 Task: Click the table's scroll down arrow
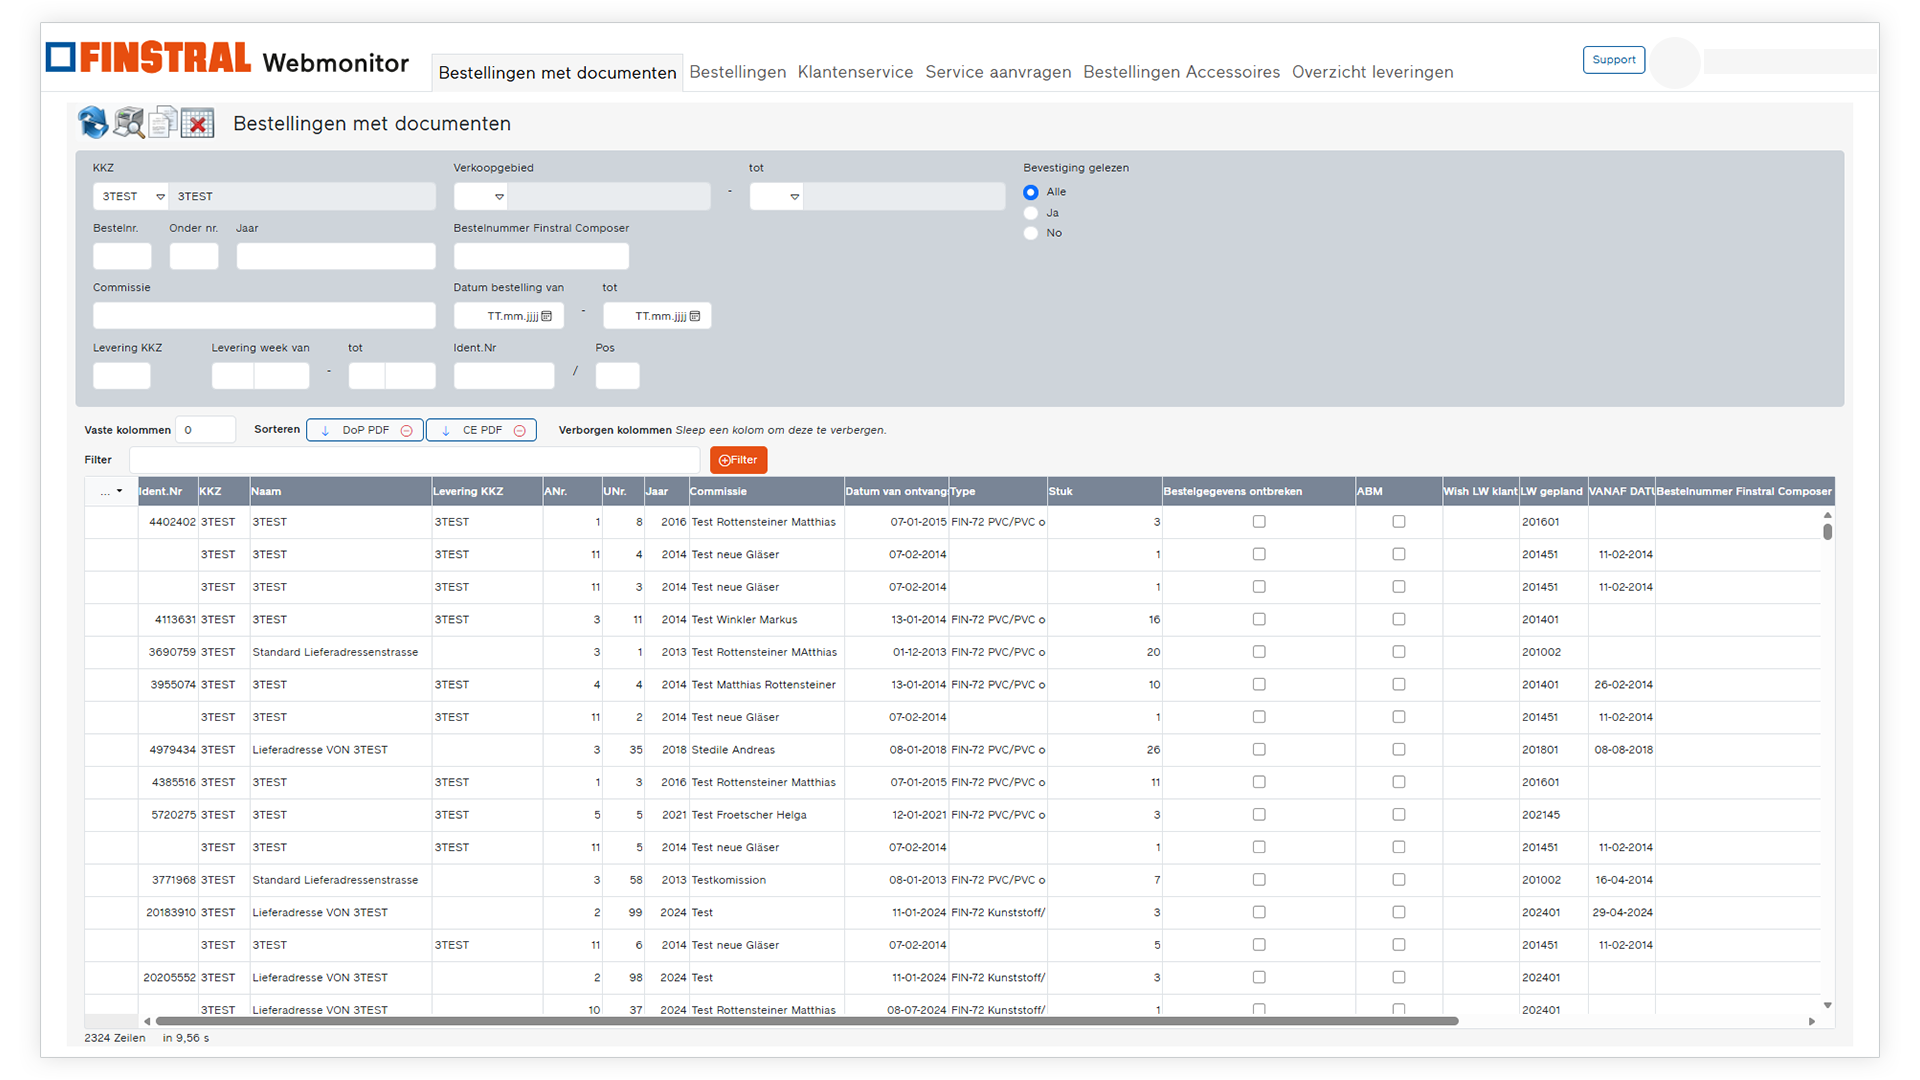click(x=1828, y=1005)
